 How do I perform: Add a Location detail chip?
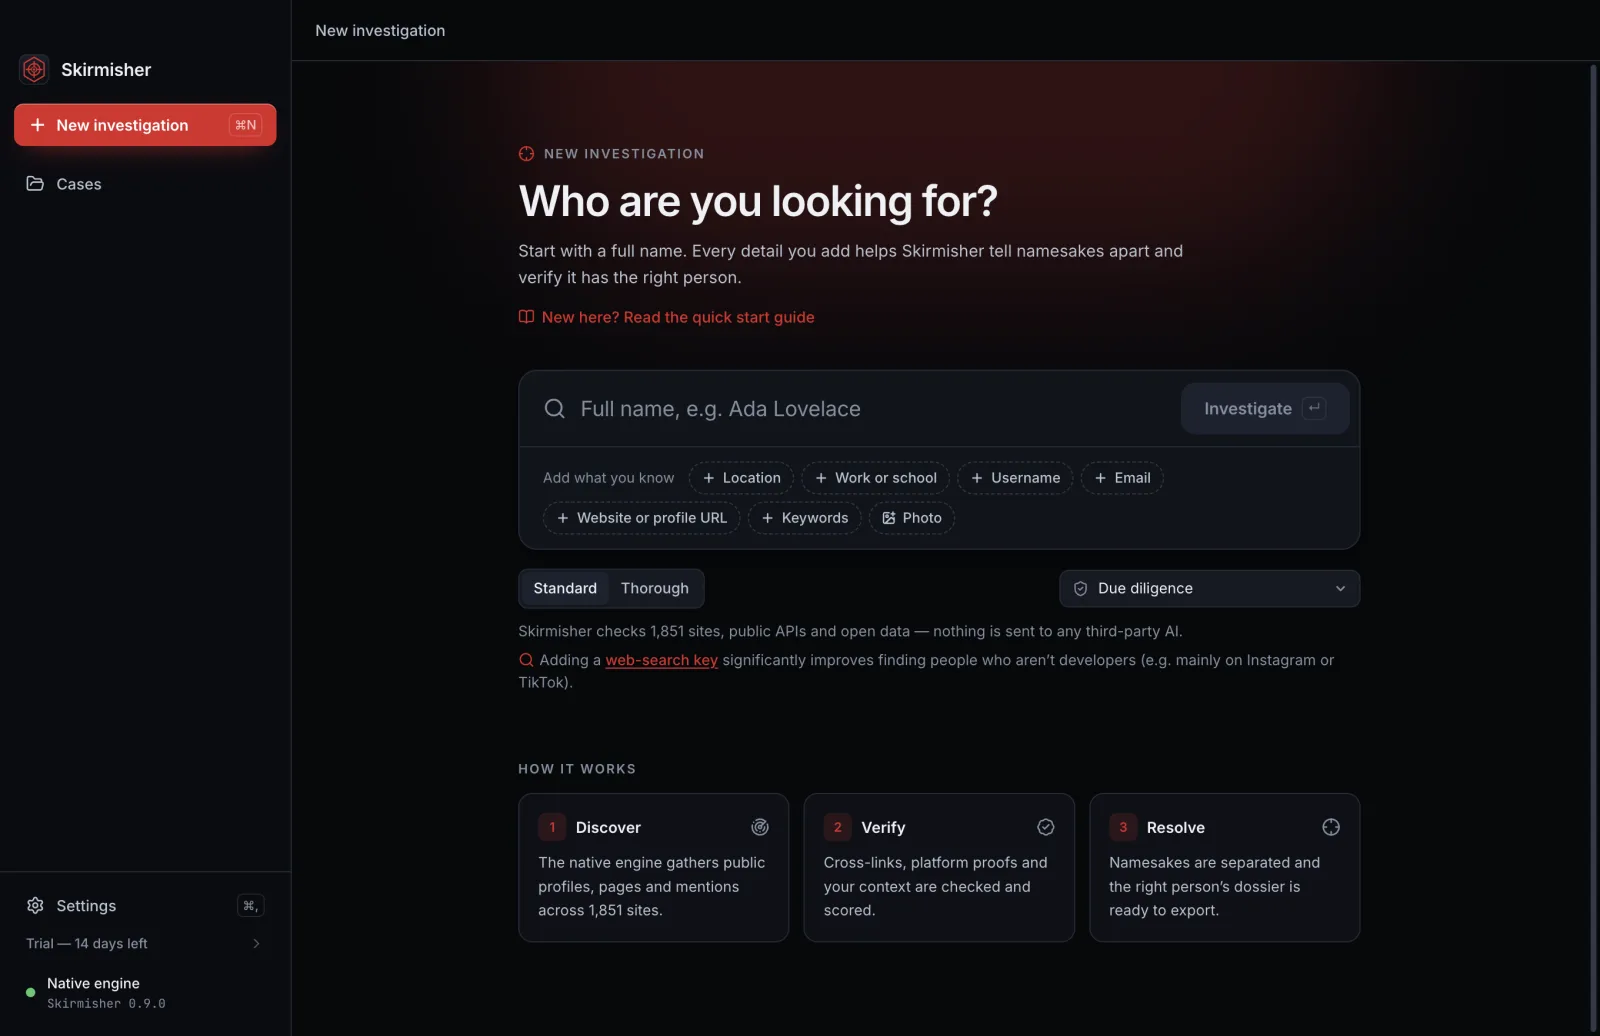[x=742, y=478]
